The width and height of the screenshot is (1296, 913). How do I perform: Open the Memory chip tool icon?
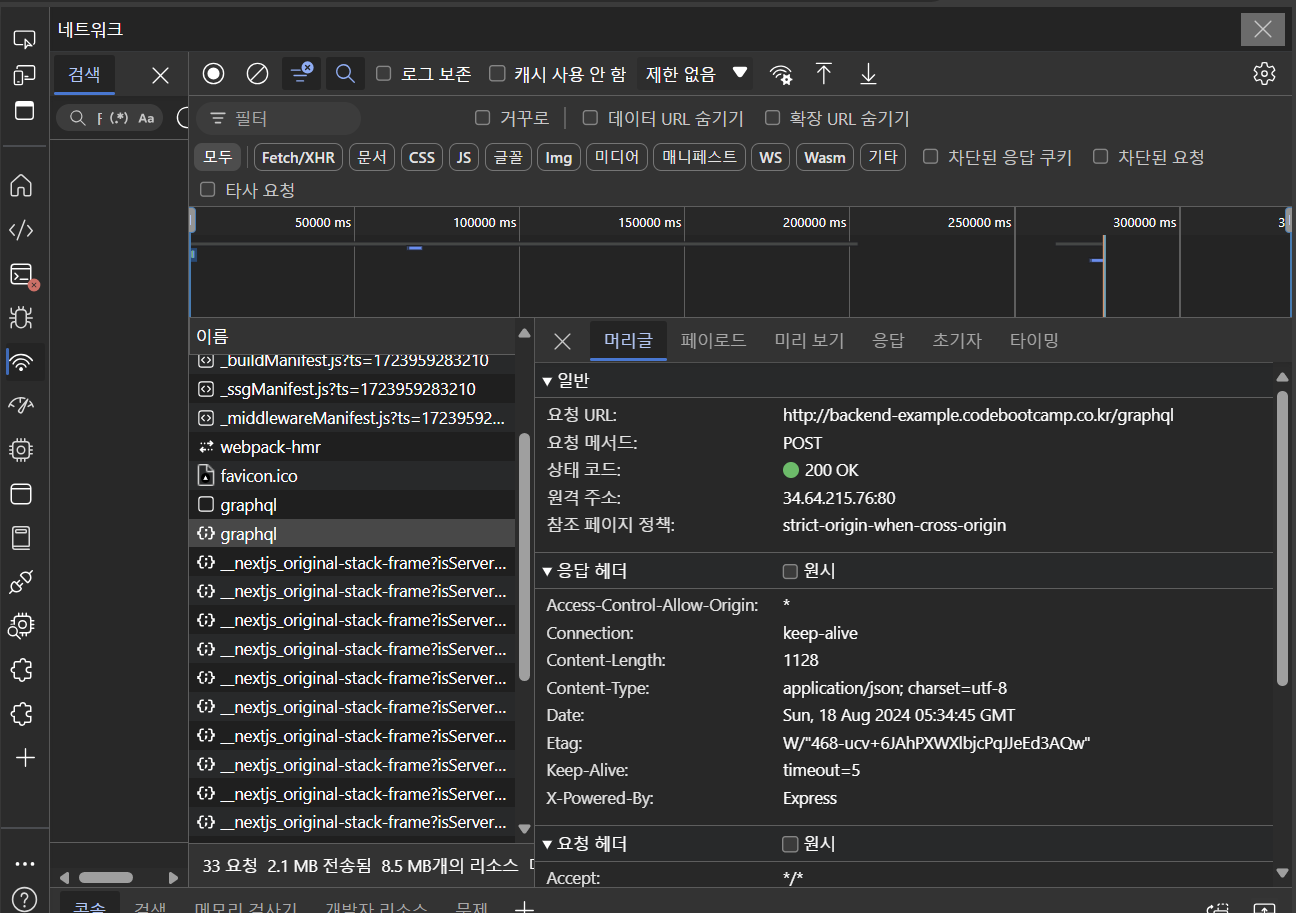tap(21, 450)
